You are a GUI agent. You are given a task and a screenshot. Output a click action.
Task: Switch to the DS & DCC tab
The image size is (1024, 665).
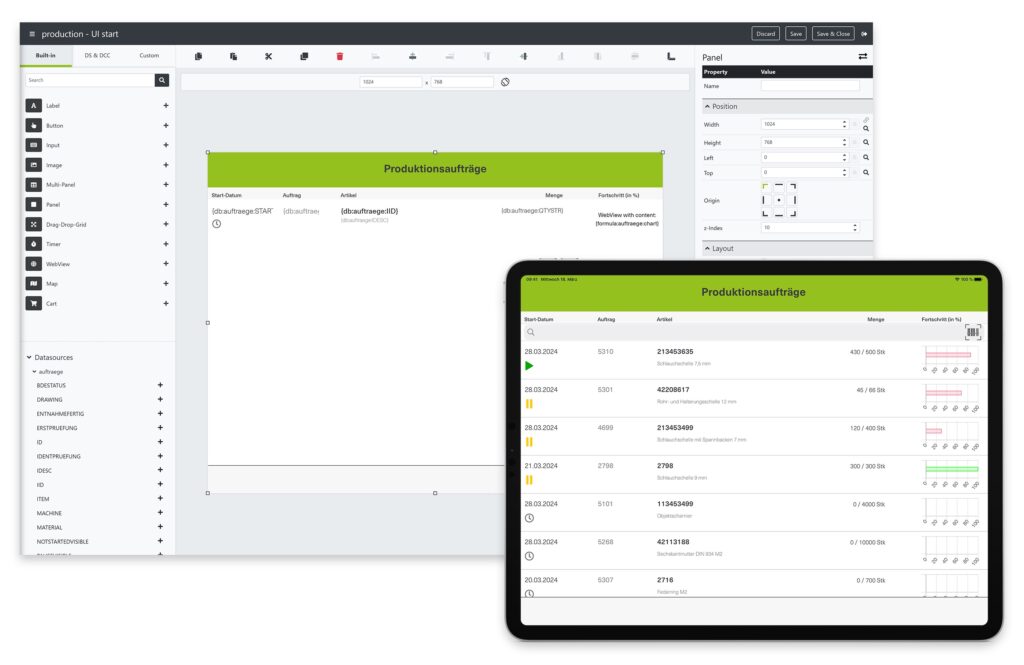coord(97,56)
